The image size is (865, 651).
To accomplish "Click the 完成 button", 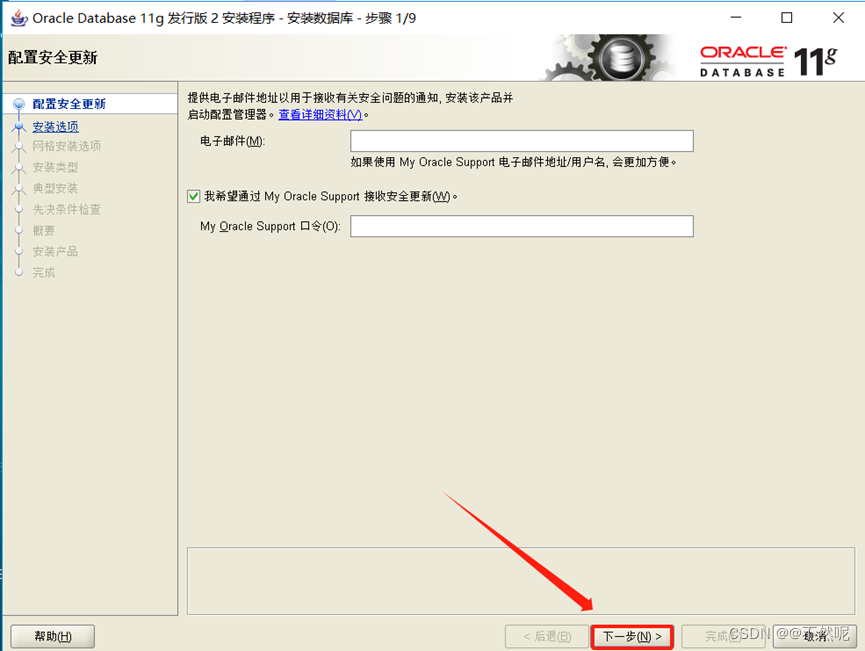I will click(723, 637).
